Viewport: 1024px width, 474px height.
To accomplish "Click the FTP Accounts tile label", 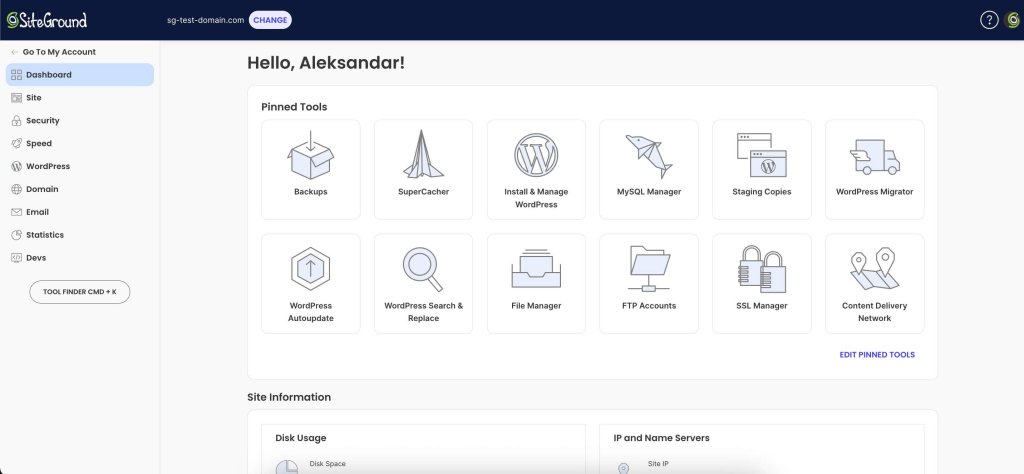I will click(648, 306).
